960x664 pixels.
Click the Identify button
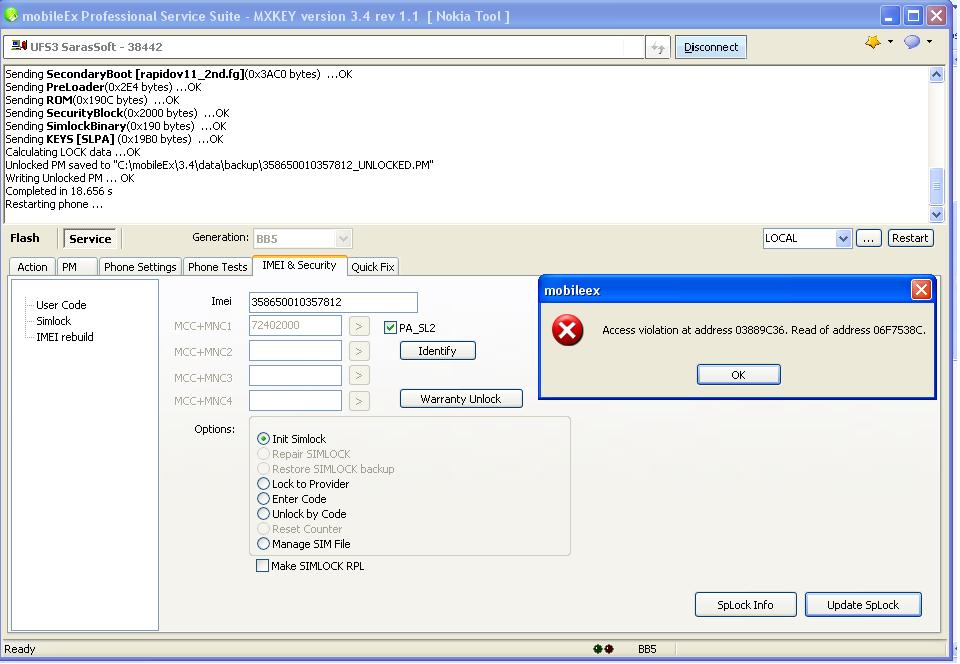point(438,351)
